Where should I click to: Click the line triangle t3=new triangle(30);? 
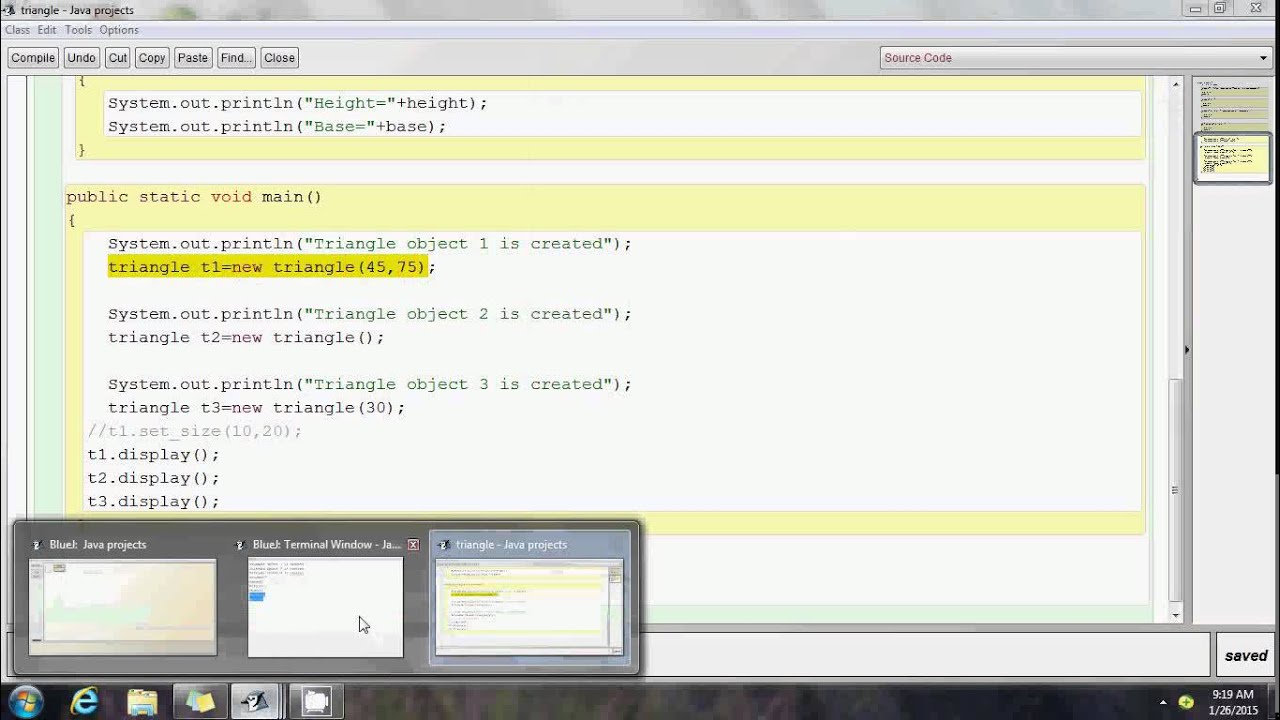257,408
